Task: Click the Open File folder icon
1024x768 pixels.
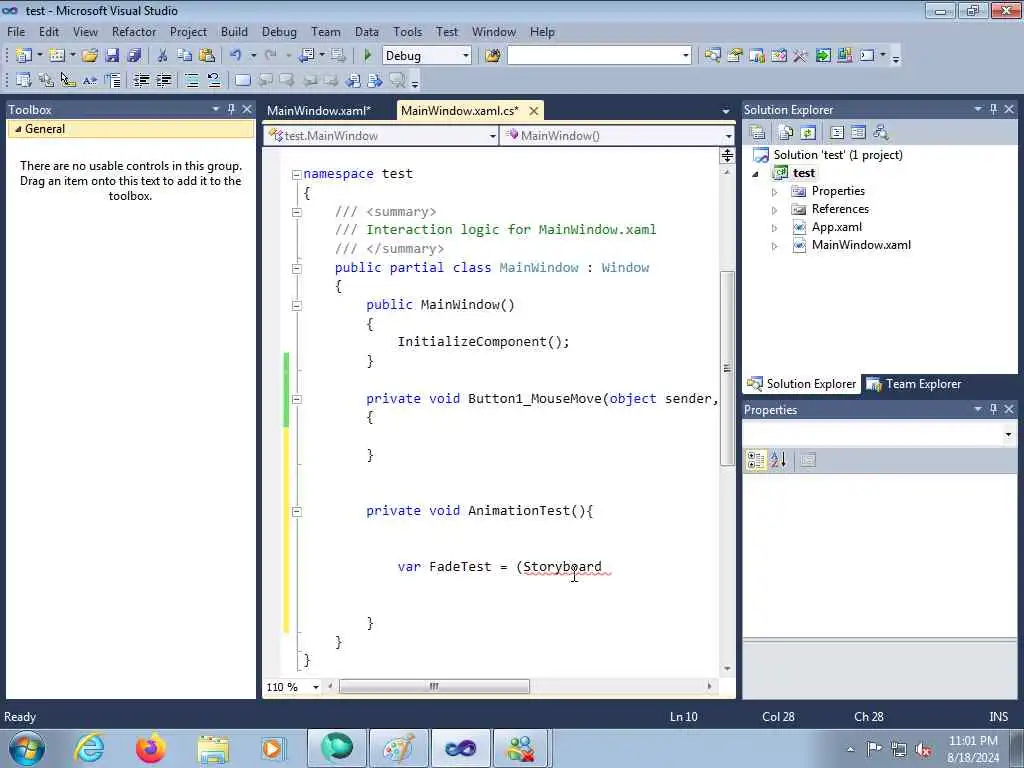Action: [x=89, y=56]
